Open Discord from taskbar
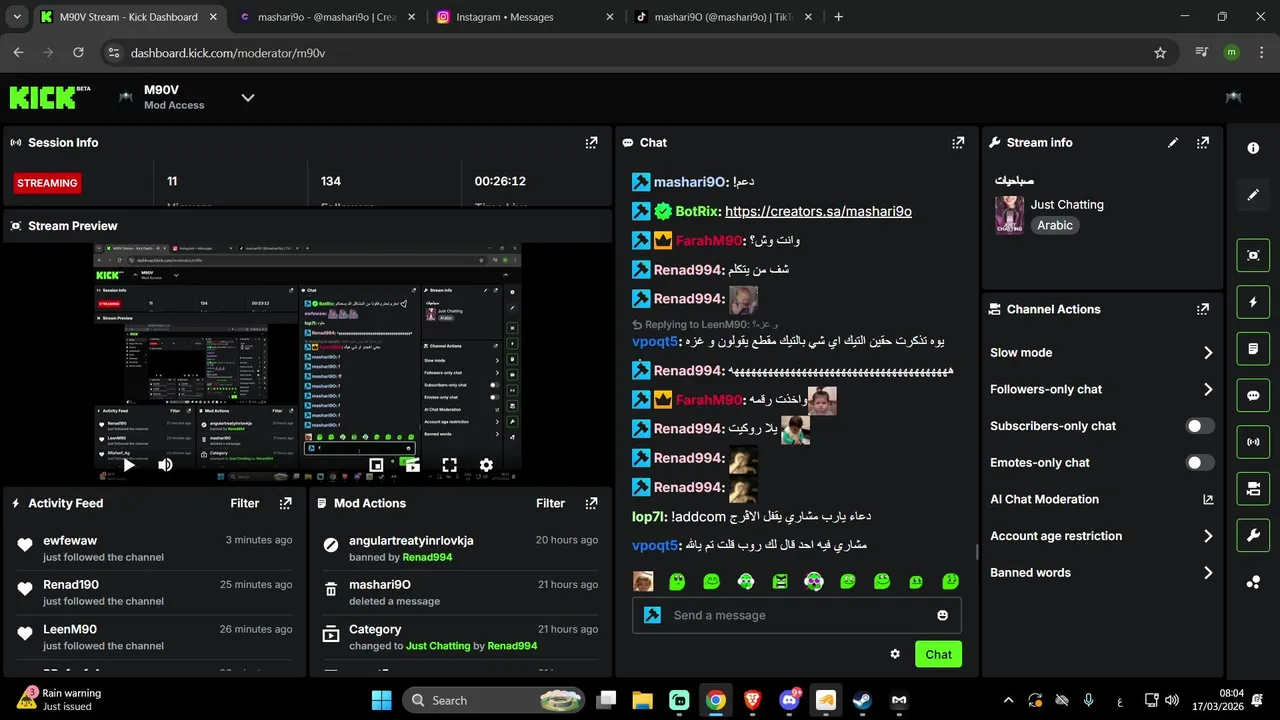The height and width of the screenshot is (720, 1280). [789, 700]
